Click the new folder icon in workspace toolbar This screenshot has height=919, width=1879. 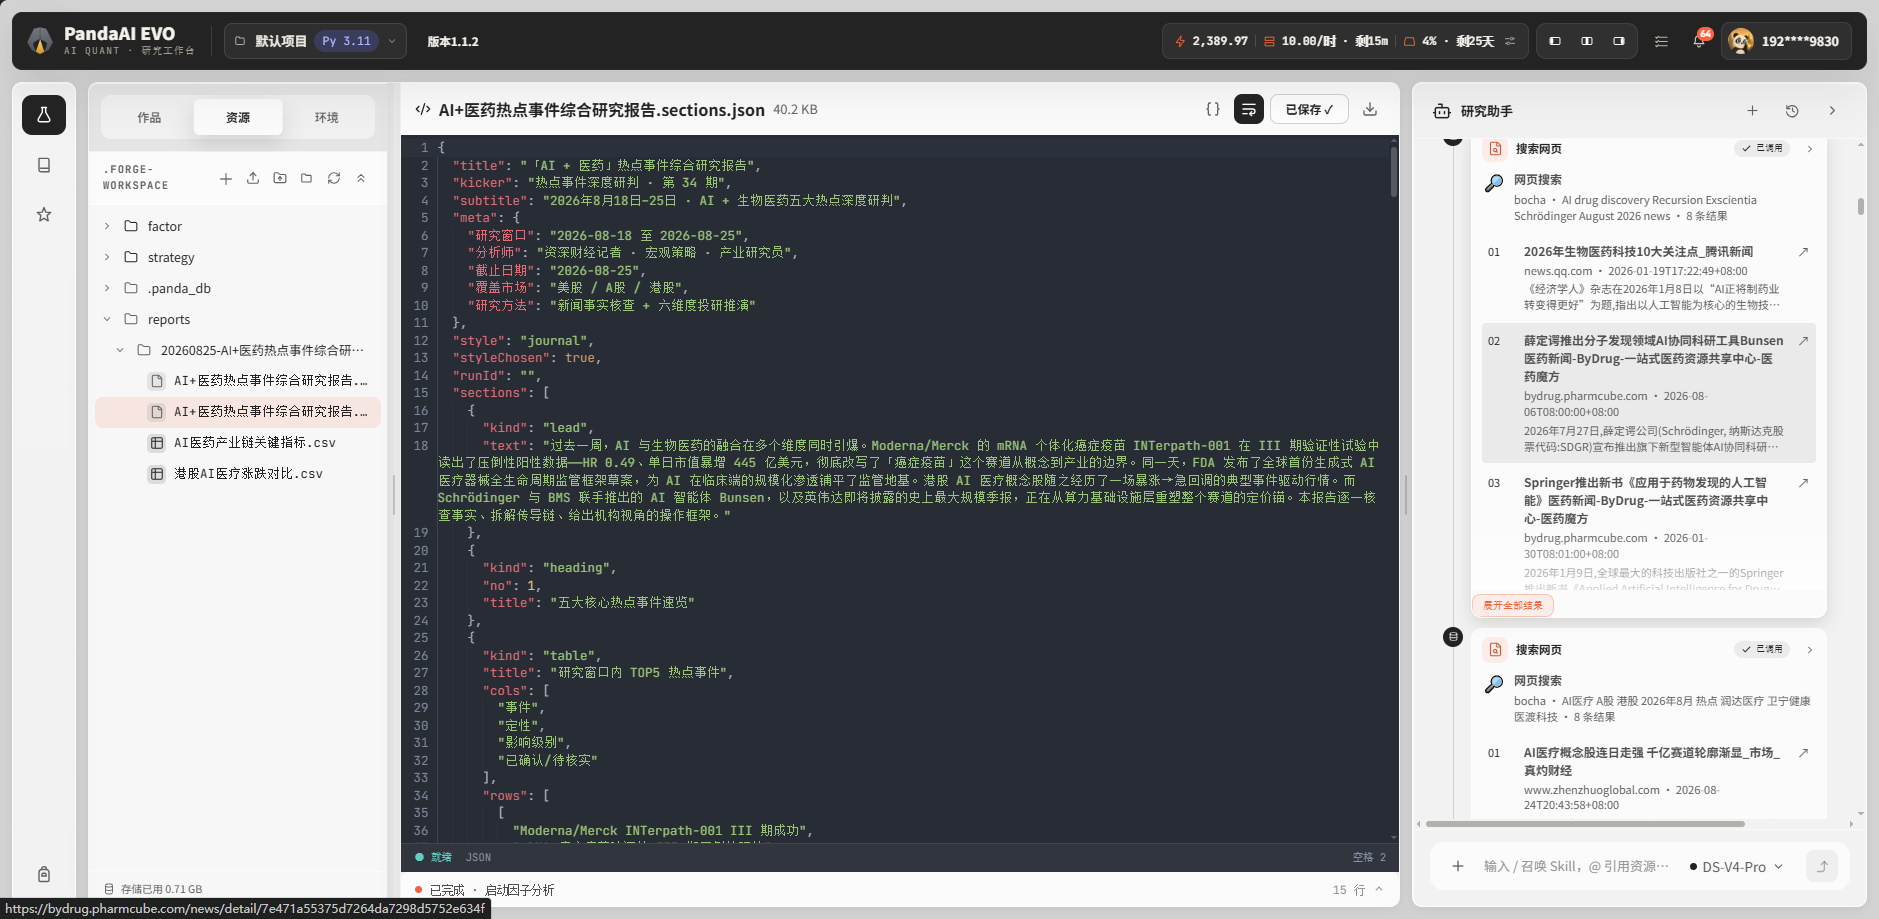tap(307, 178)
